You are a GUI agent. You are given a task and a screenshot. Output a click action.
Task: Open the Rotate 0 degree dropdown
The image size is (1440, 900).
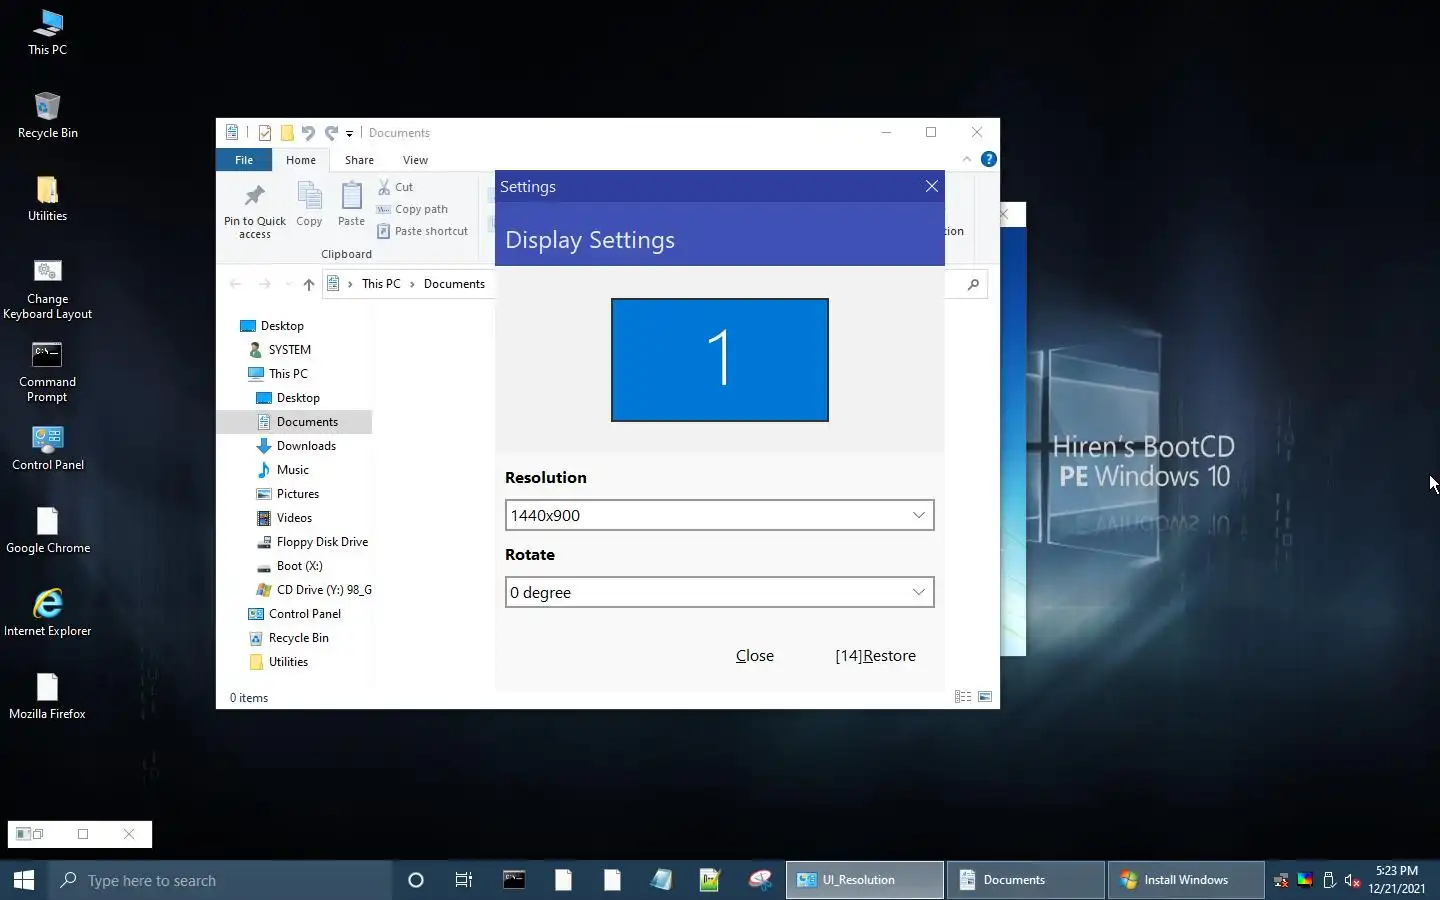click(719, 592)
